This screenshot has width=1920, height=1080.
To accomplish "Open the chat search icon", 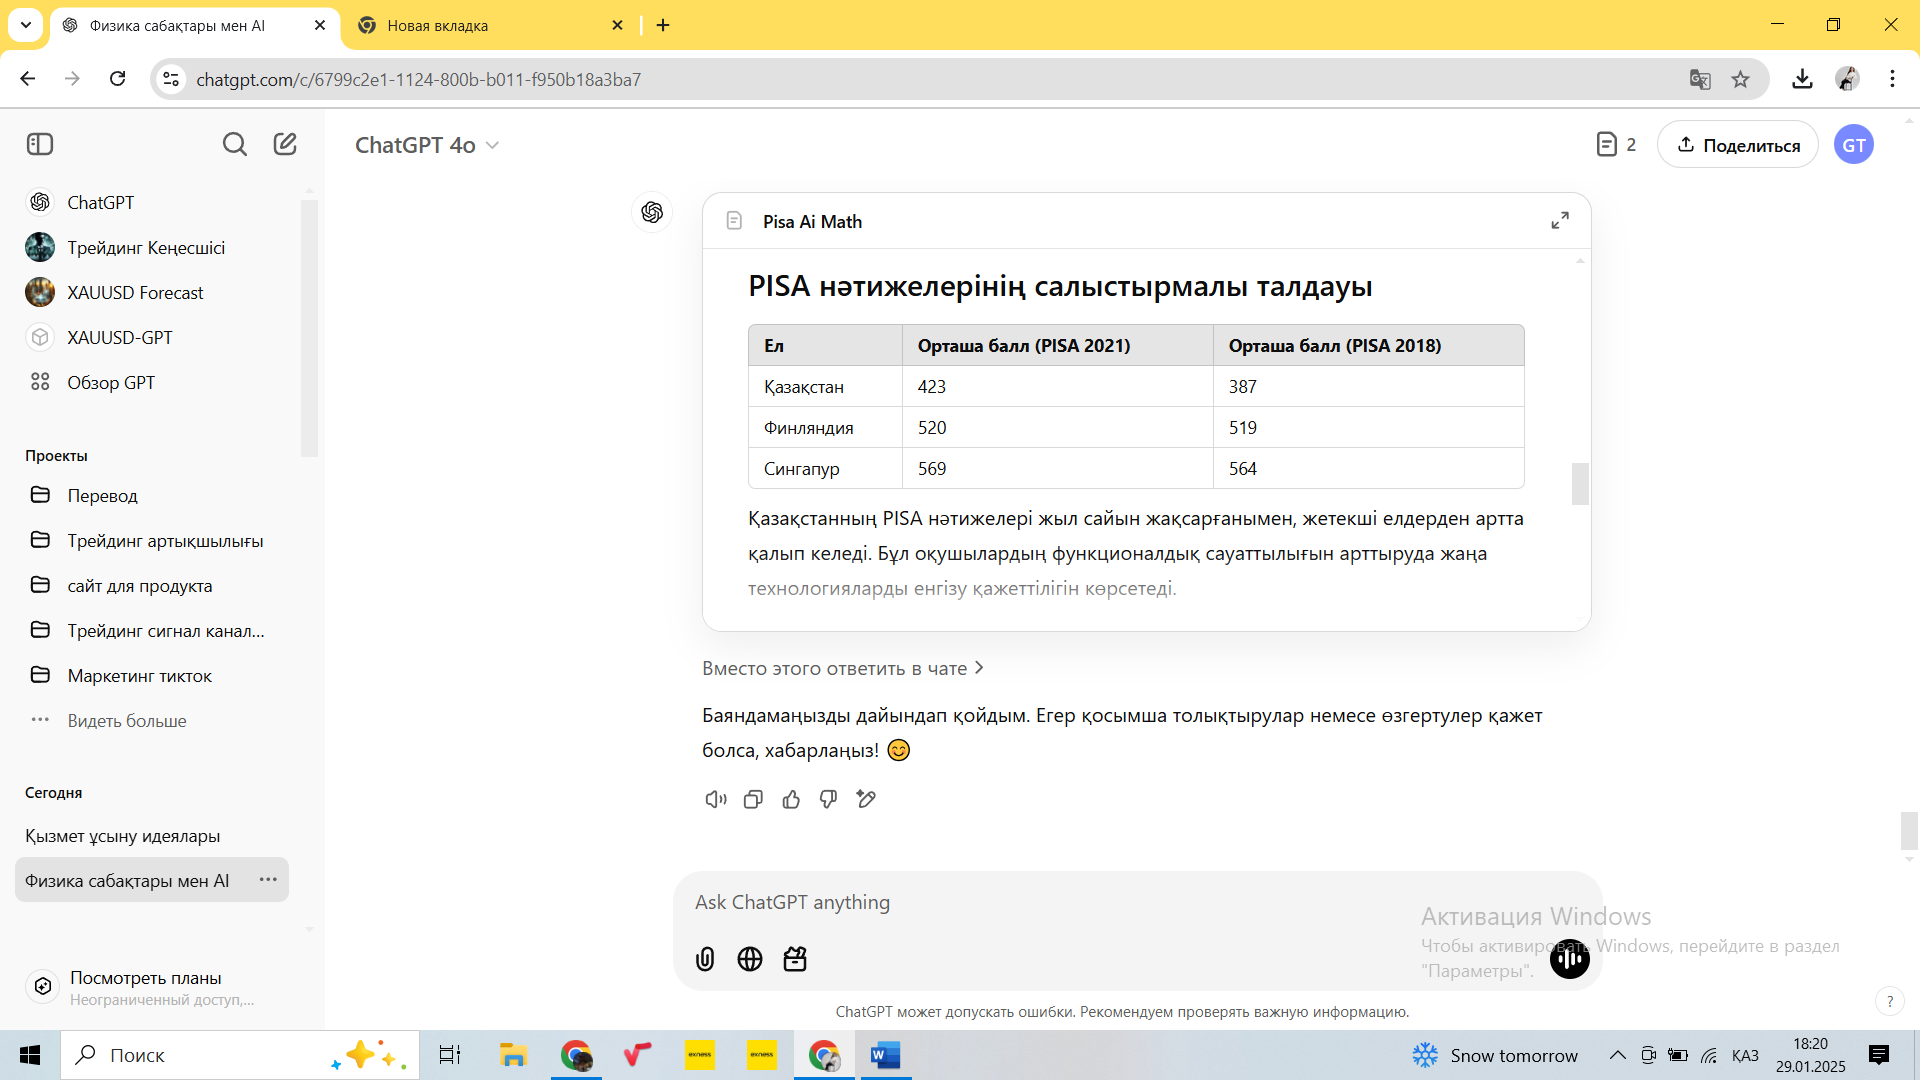I will pos(234,144).
